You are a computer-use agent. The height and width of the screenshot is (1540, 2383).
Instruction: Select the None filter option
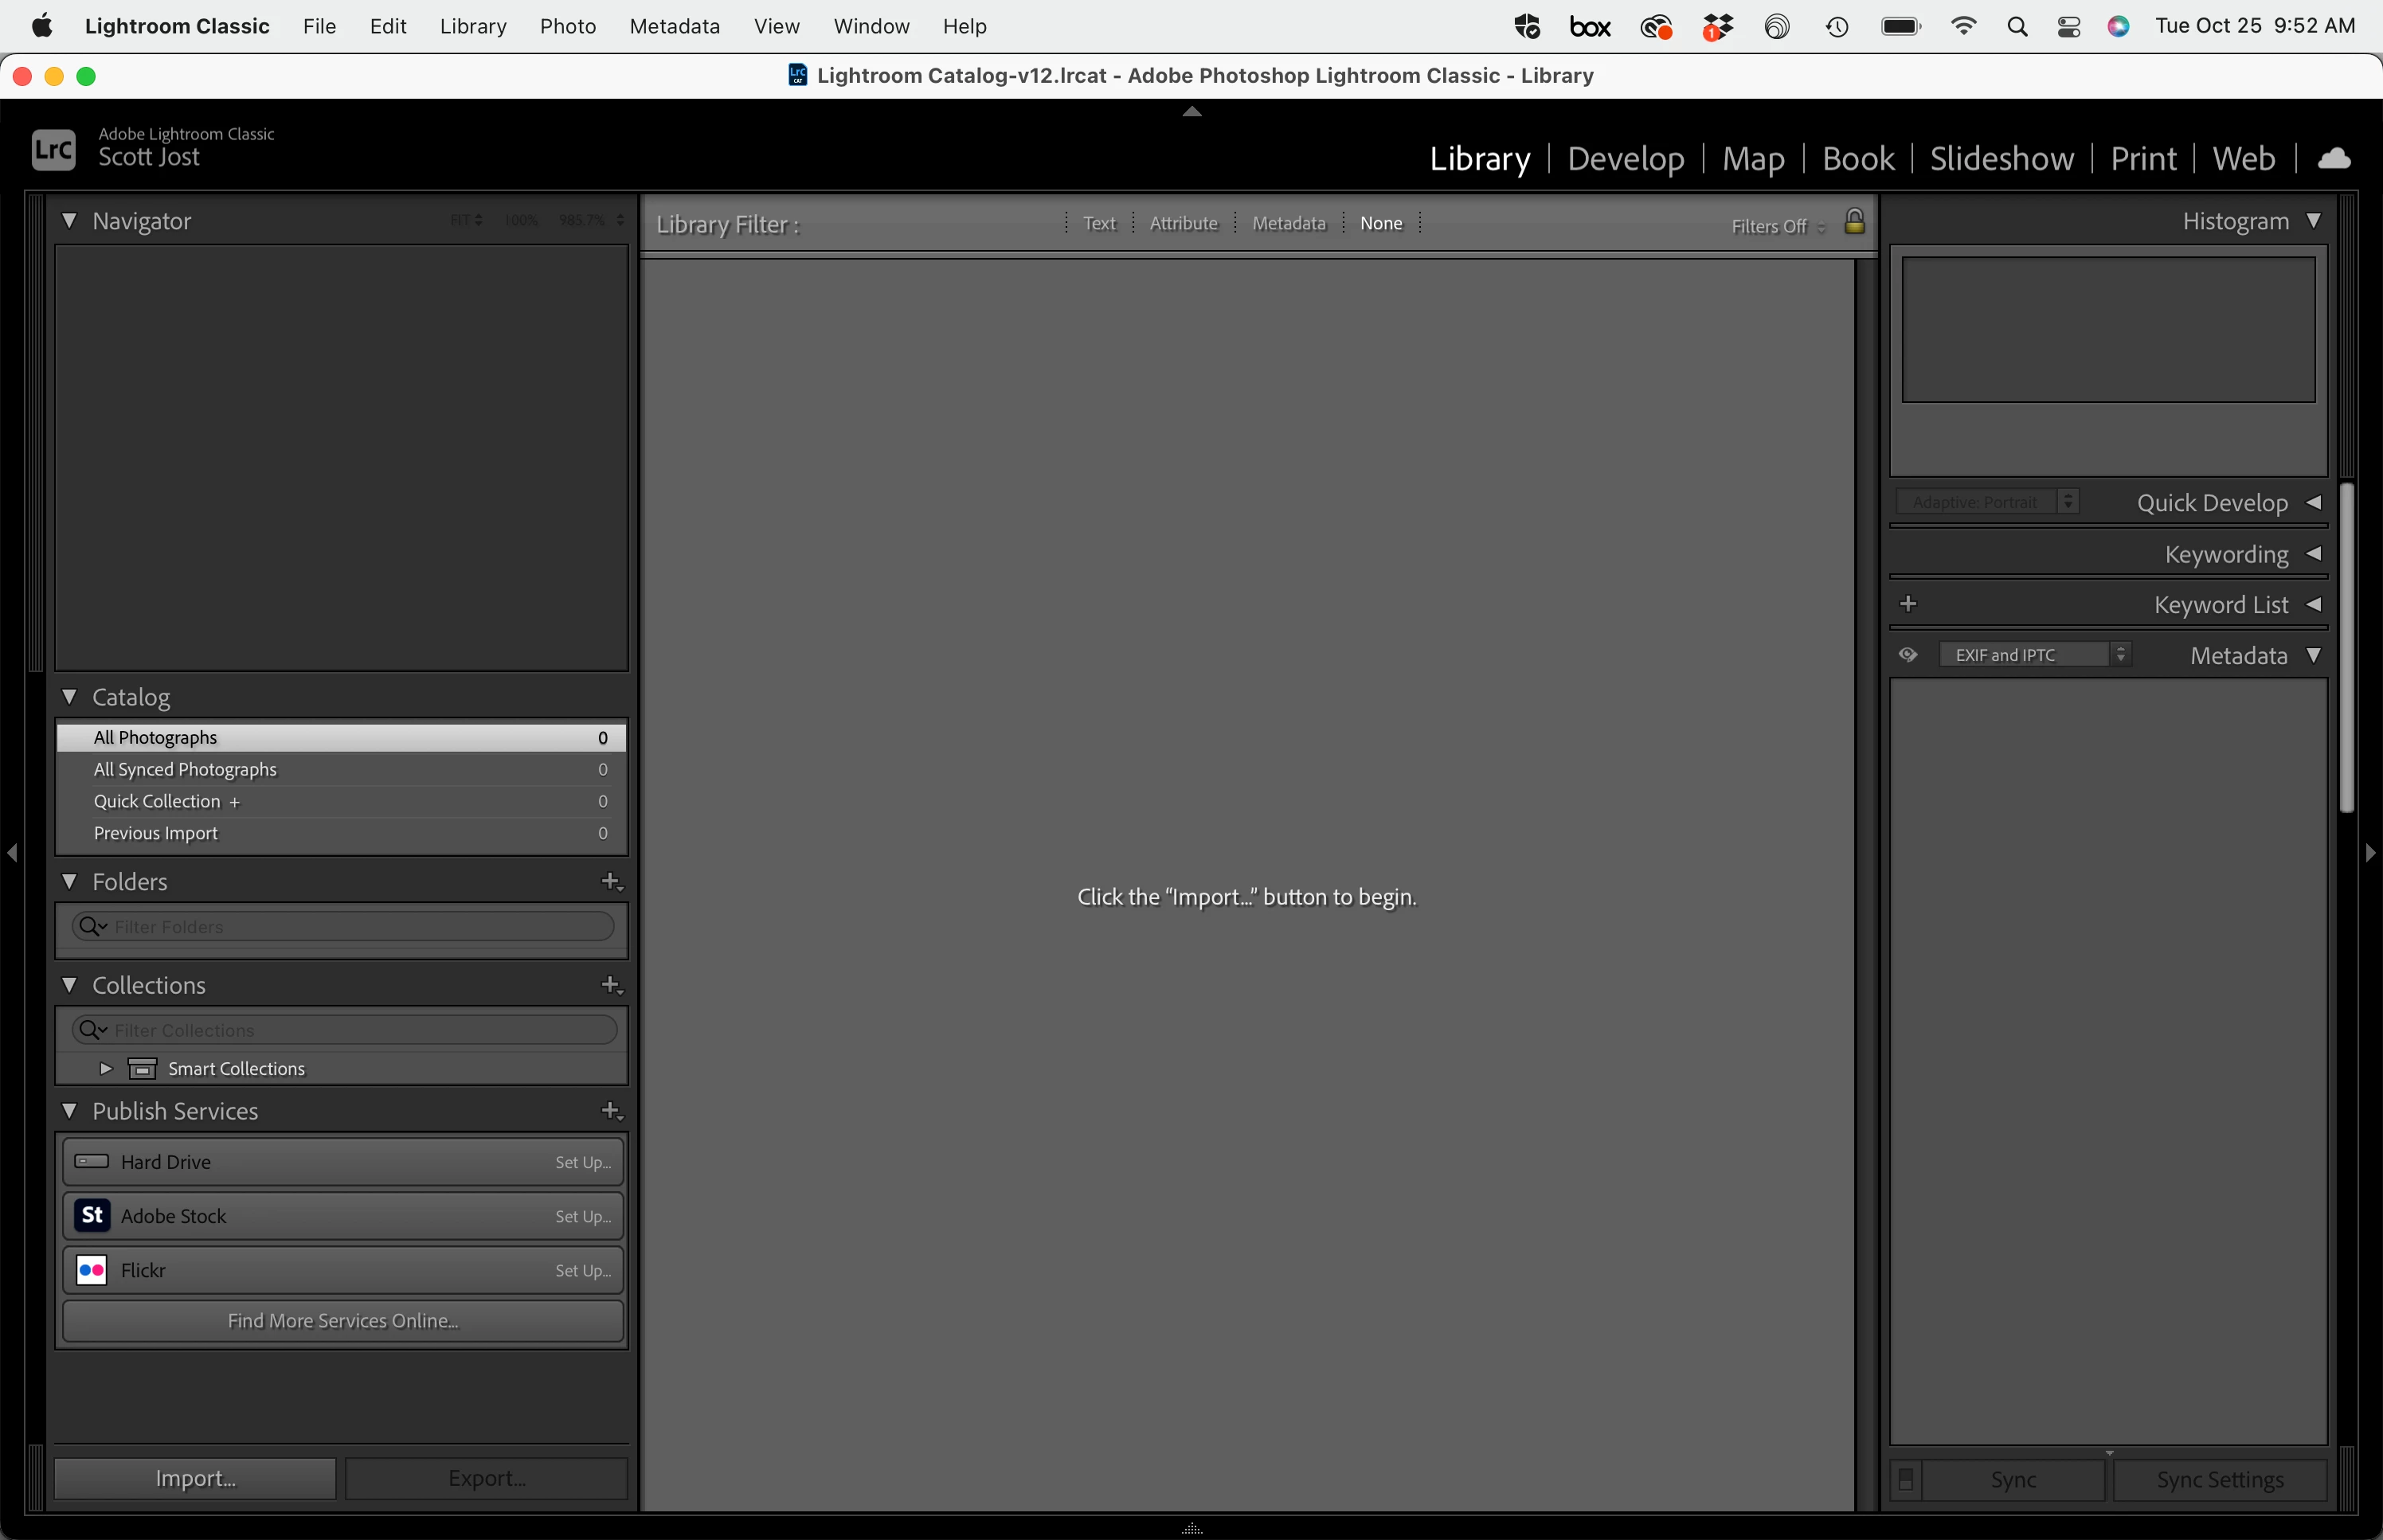point(1380,223)
